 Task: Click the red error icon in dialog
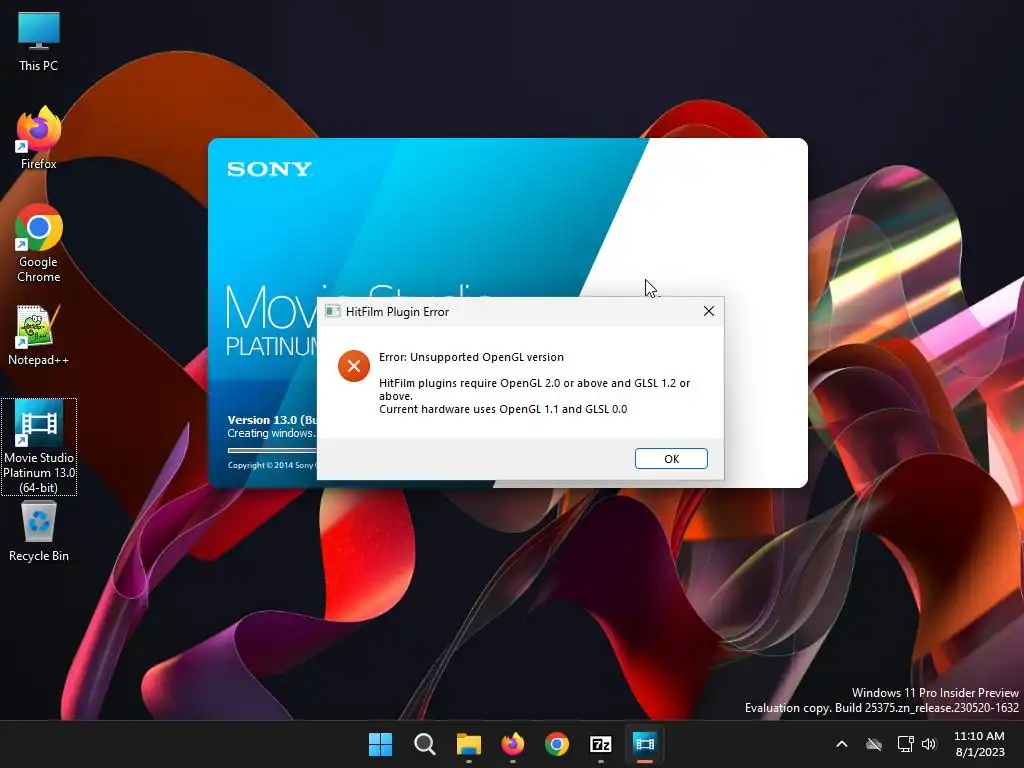(x=354, y=366)
